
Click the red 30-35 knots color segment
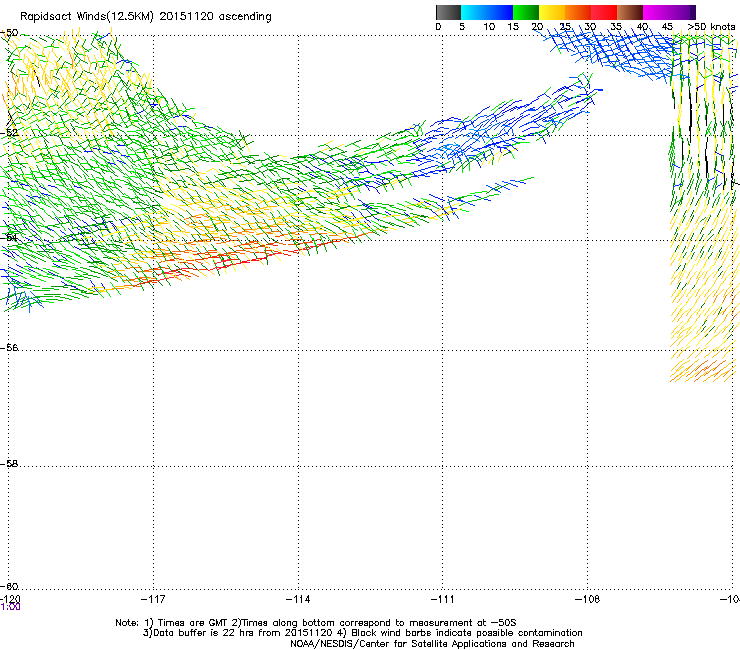point(604,12)
